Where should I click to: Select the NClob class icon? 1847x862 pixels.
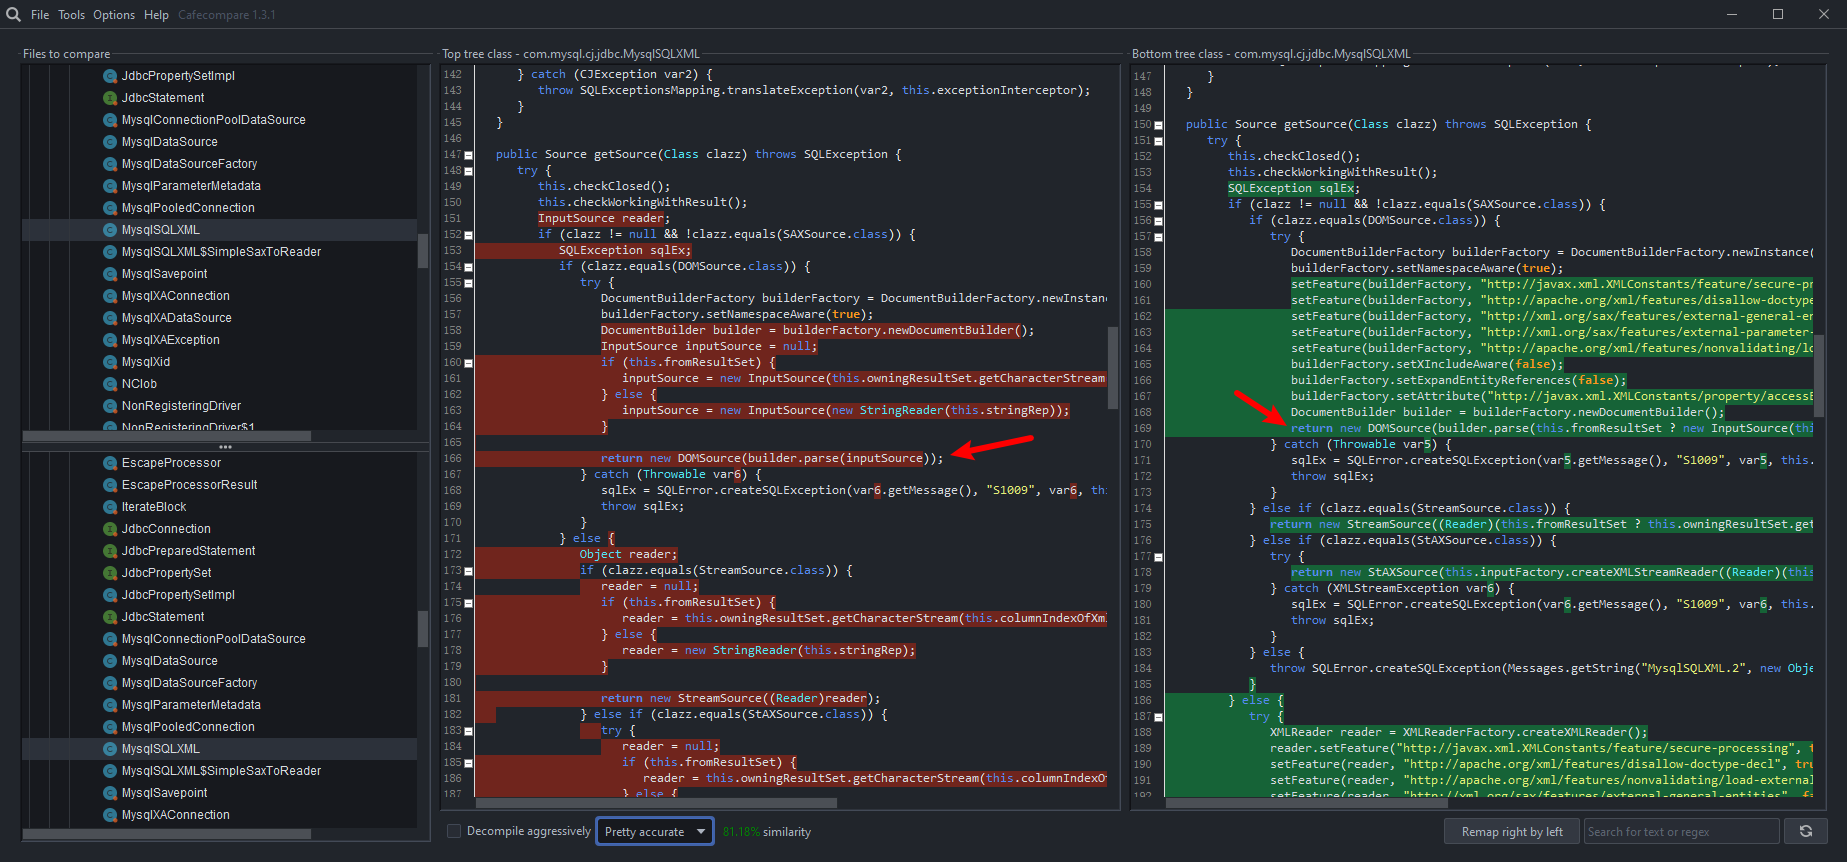point(110,384)
